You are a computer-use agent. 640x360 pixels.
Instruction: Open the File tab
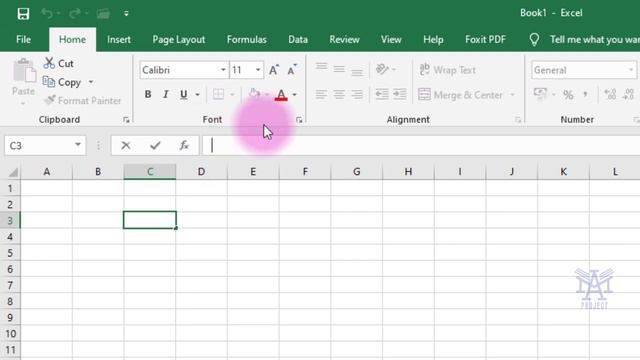click(23, 40)
